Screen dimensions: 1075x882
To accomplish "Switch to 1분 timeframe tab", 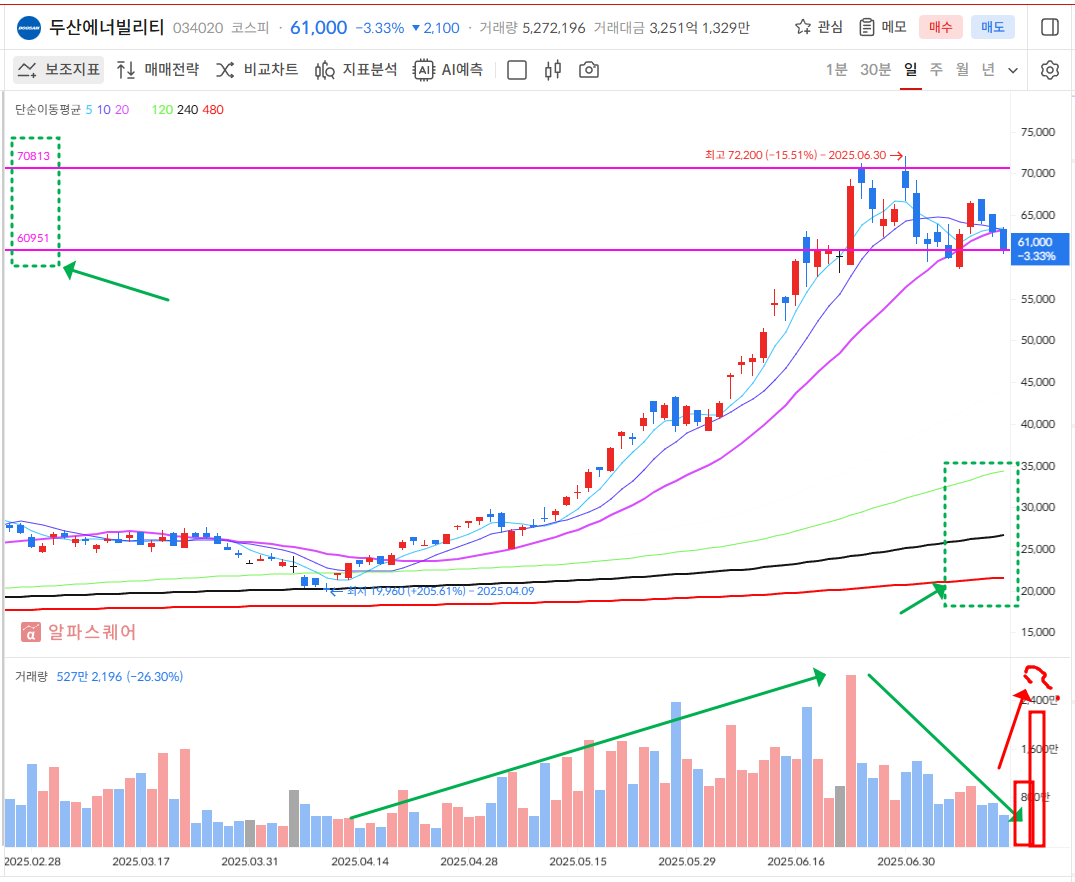I will click(x=836, y=69).
